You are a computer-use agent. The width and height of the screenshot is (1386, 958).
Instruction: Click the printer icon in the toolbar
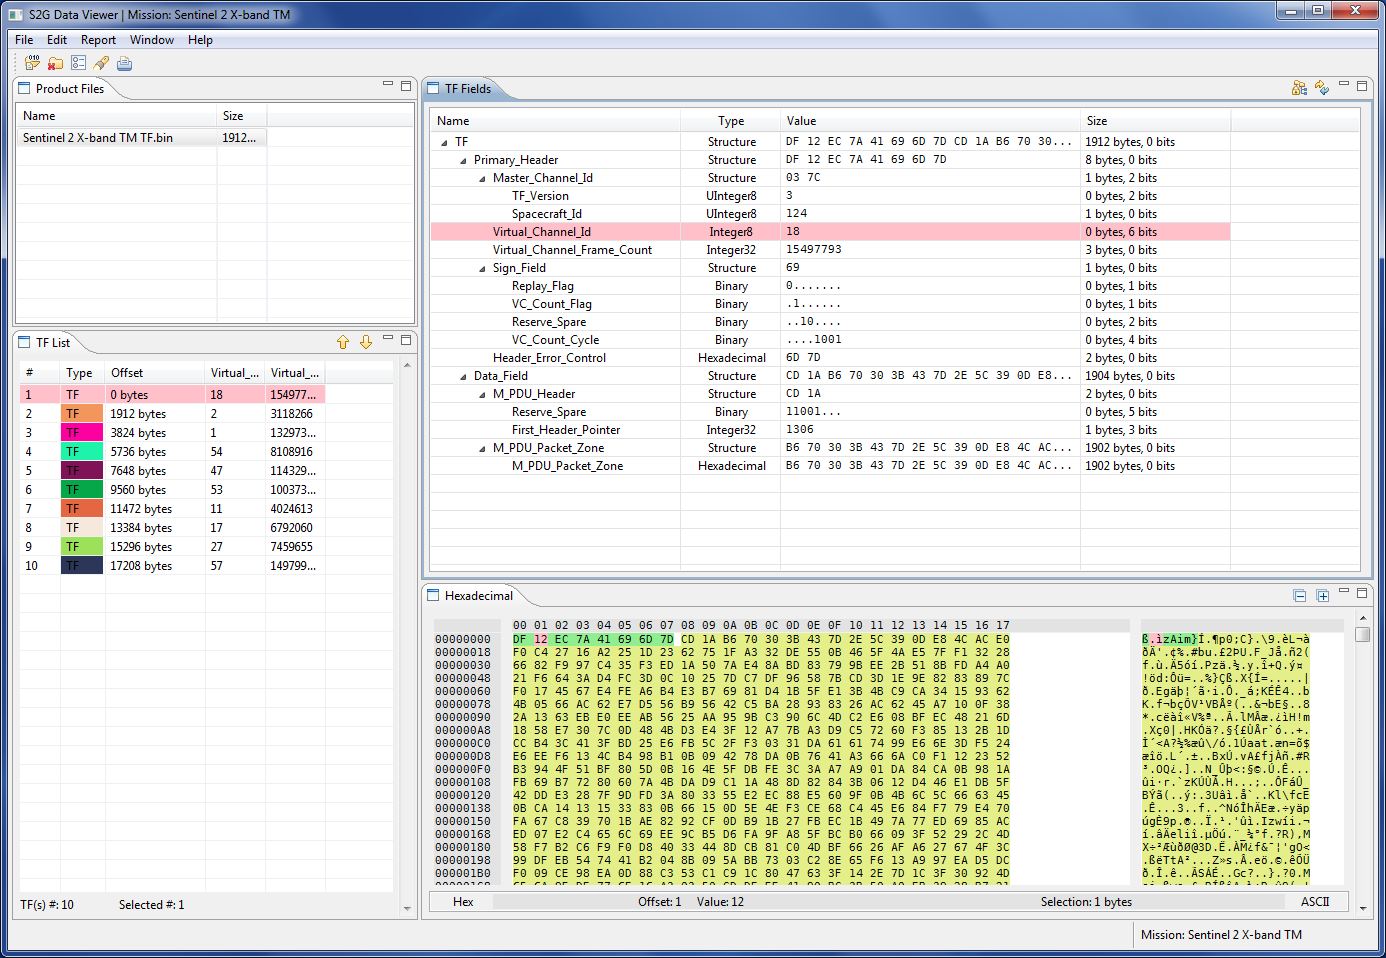click(124, 63)
